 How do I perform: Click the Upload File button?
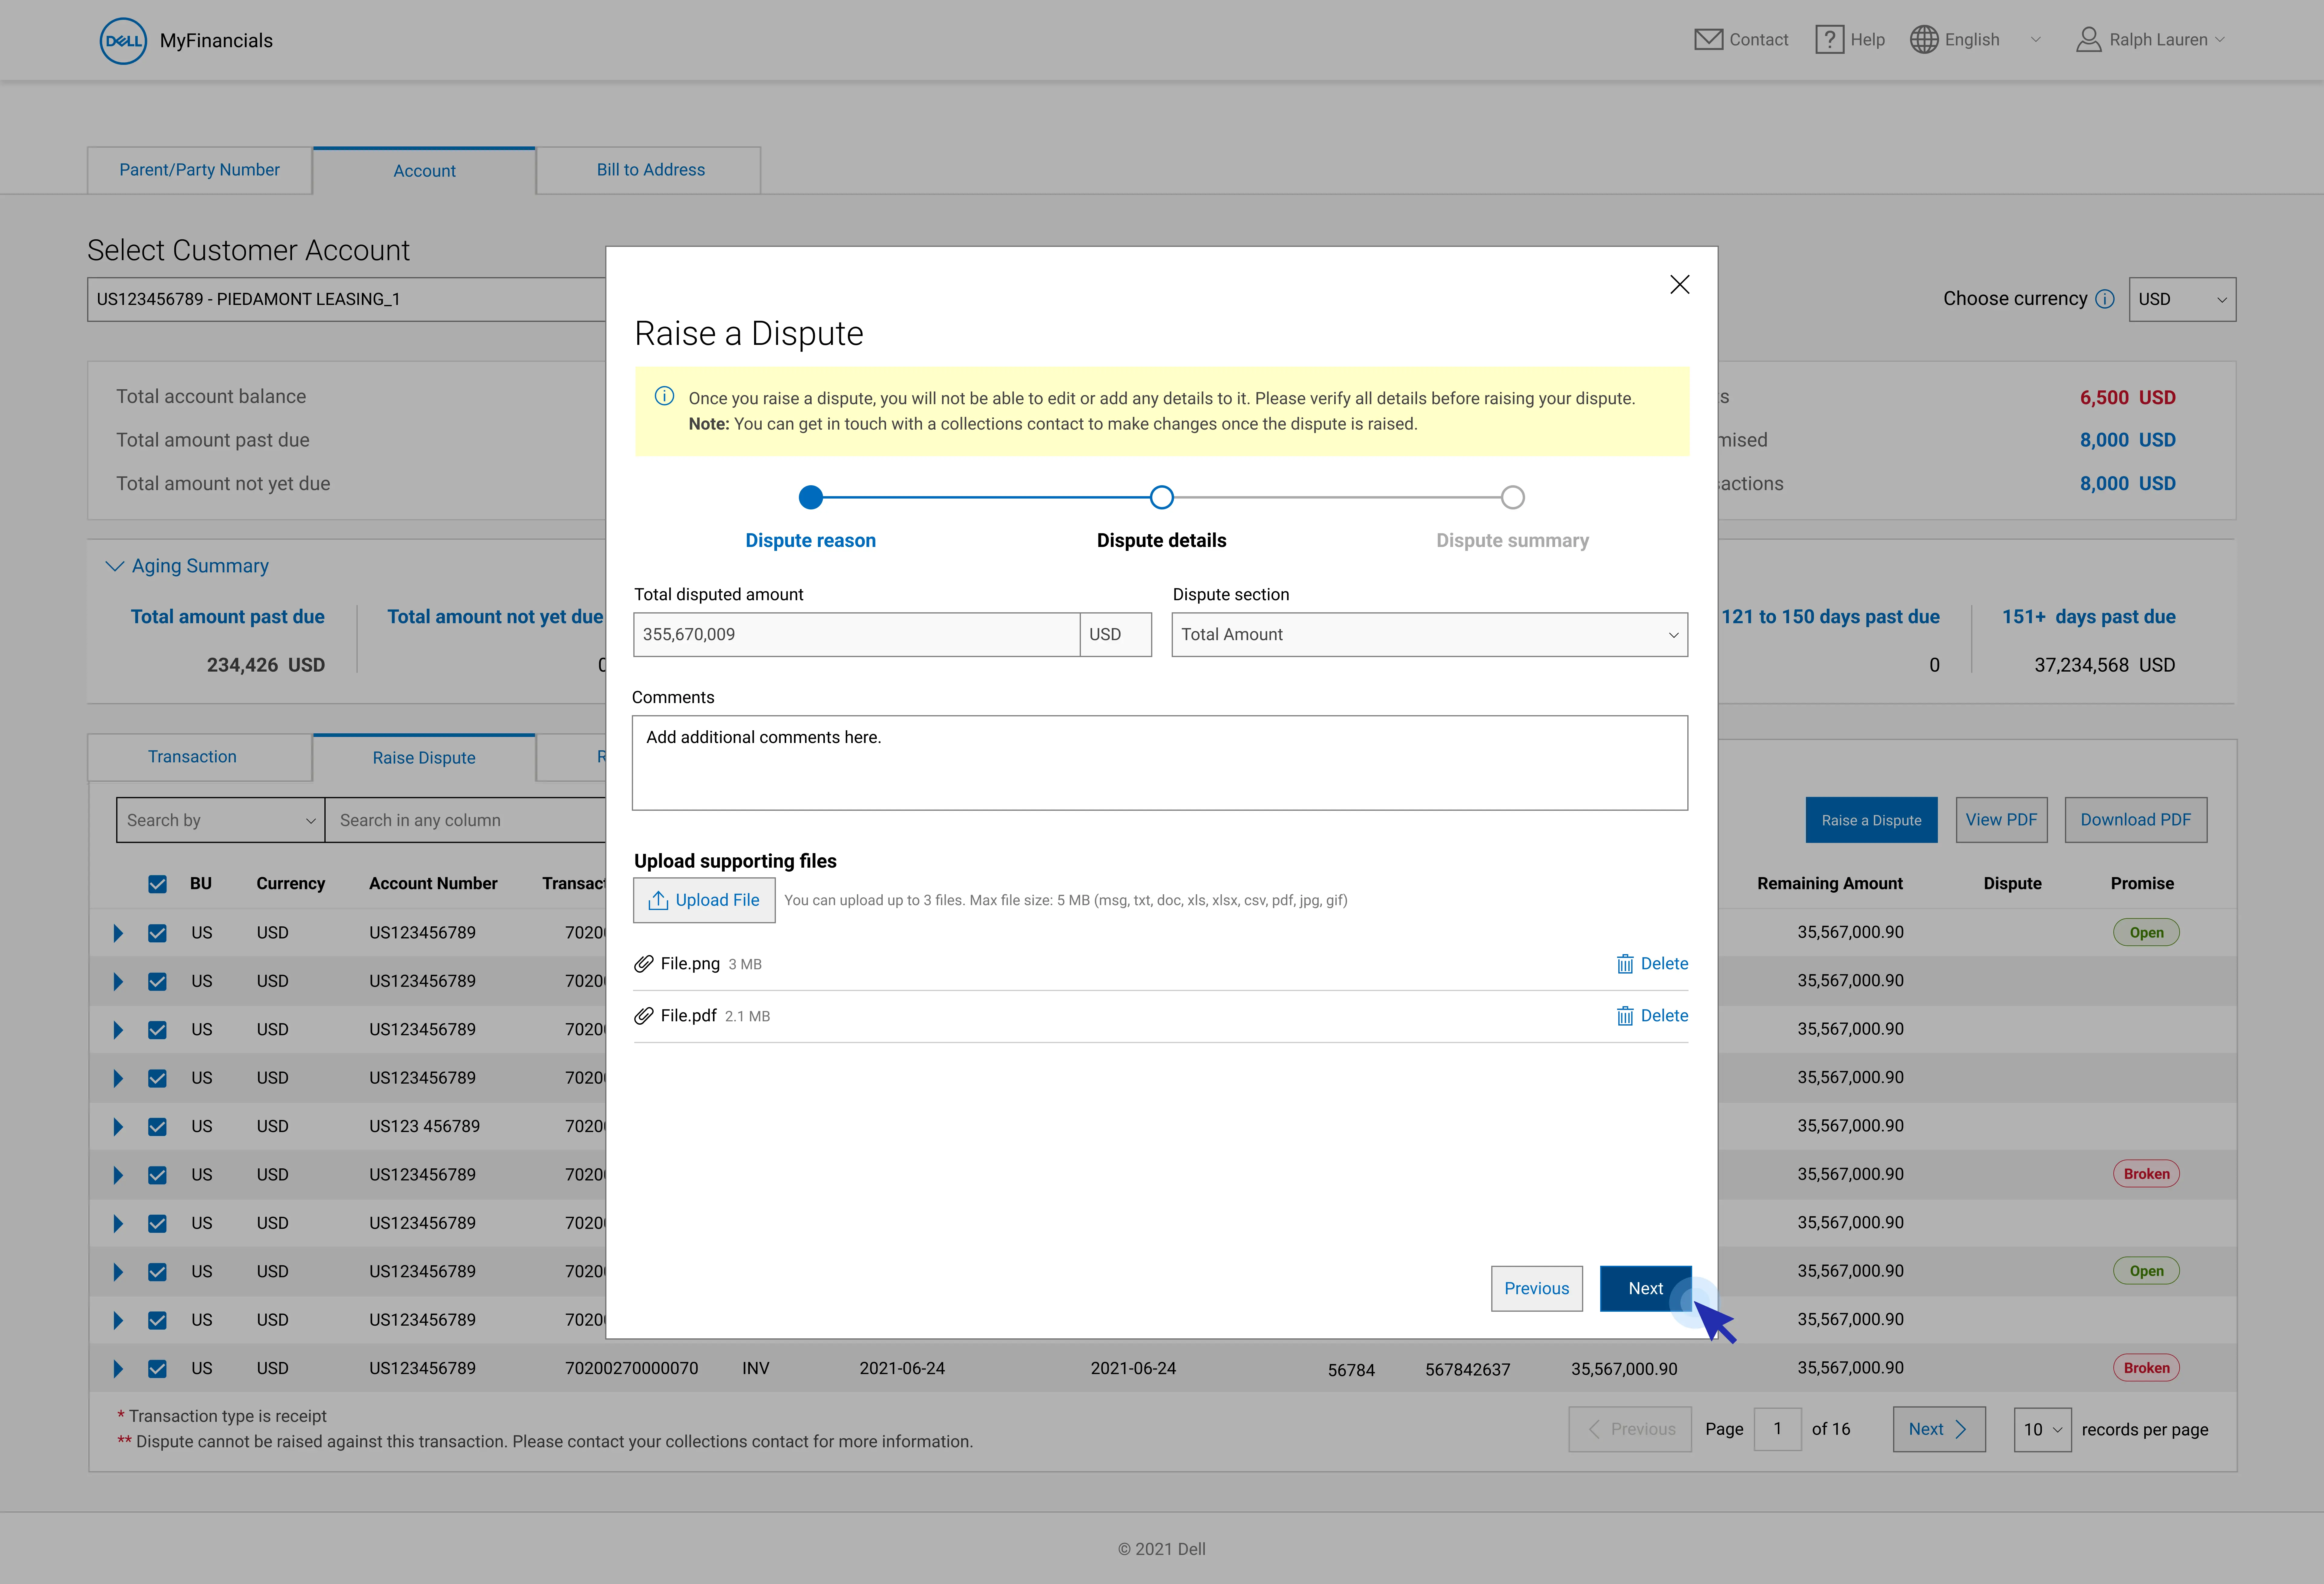pos(704,900)
